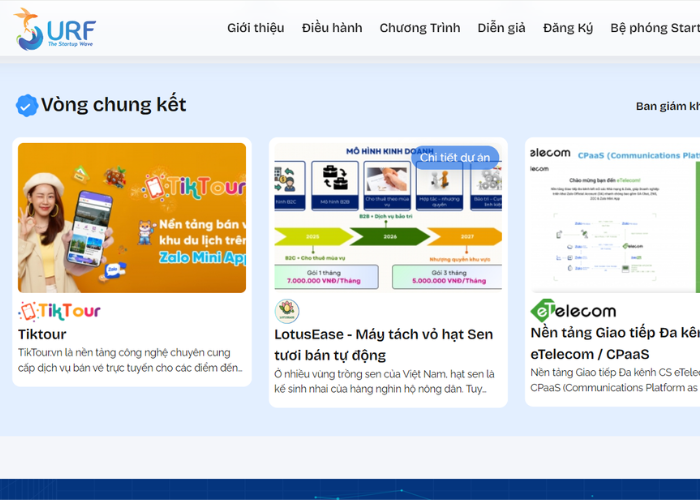
Task: Click the blue verified badge beside Vòng chung kết
Action: (27, 105)
